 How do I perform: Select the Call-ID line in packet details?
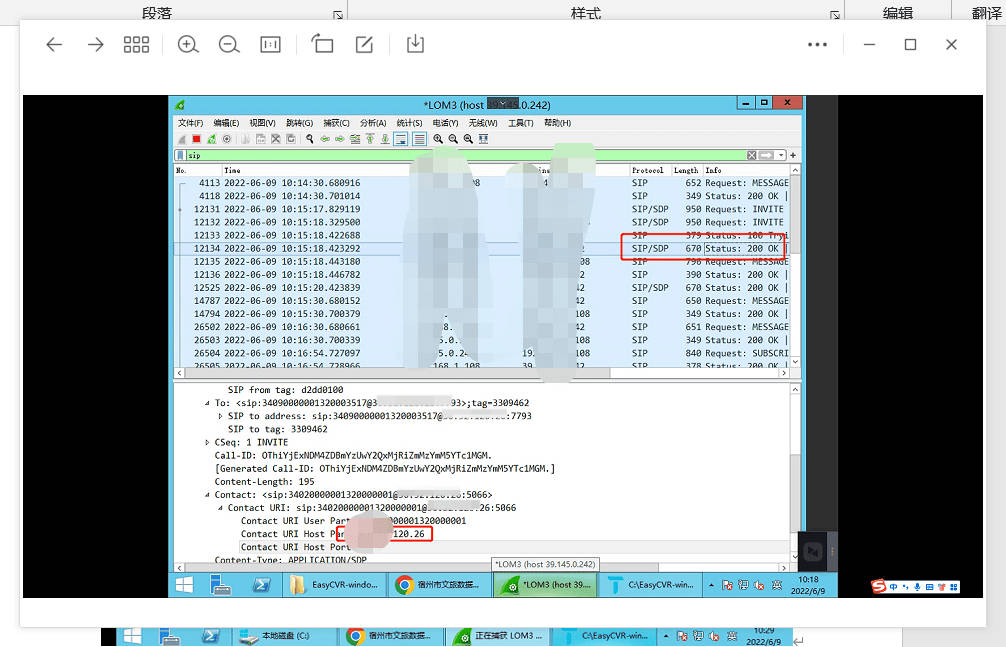[353, 456]
